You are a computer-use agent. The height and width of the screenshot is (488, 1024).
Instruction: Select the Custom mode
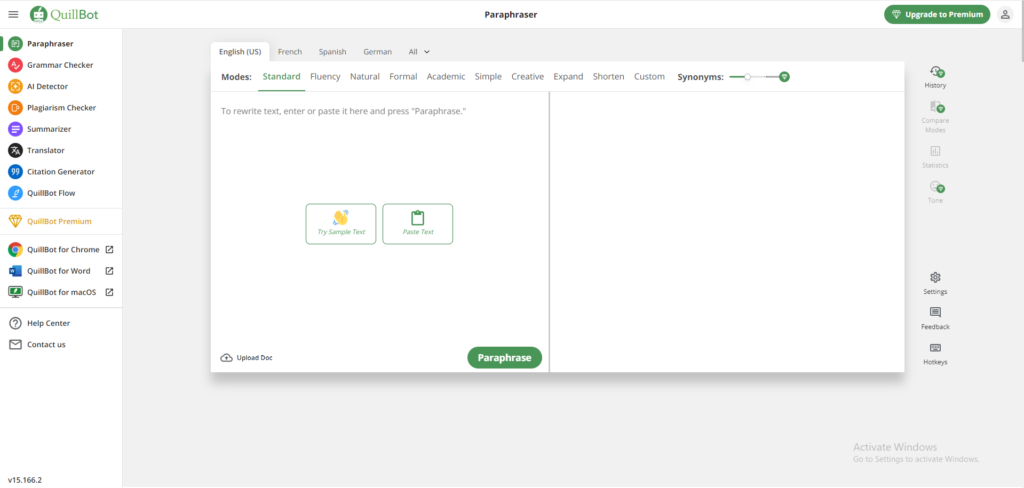click(x=649, y=76)
